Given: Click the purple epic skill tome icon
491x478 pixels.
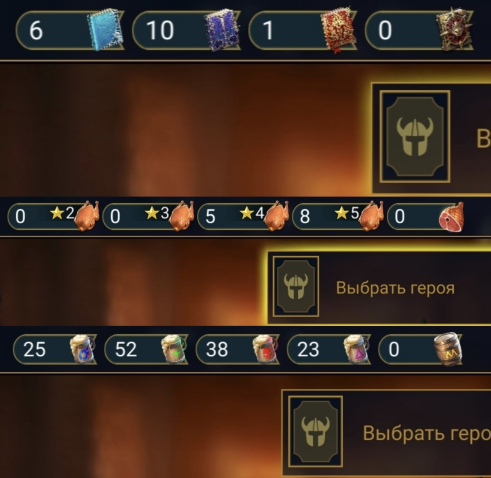Looking at the screenshot, I should [x=222, y=30].
